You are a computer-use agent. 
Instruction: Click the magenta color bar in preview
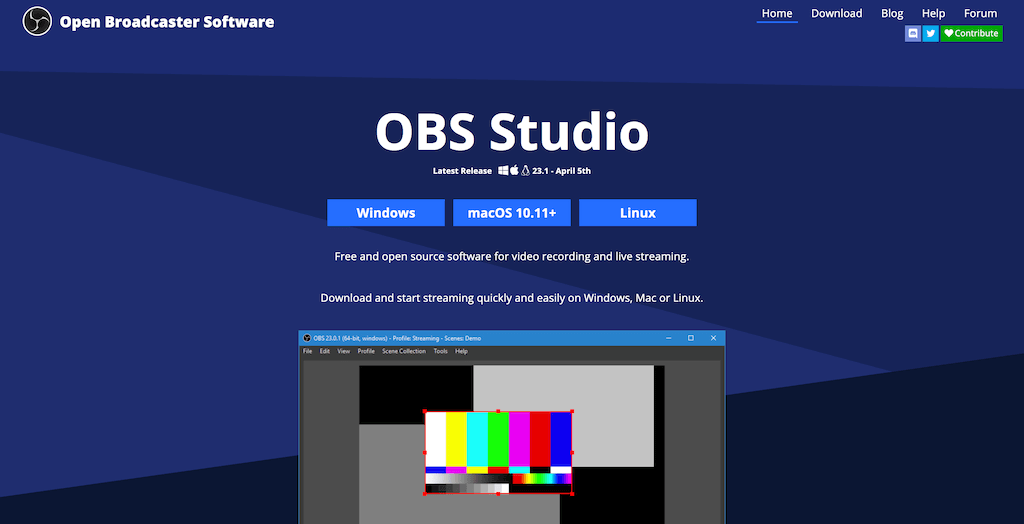pyautogui.click(x=519, y=438)
